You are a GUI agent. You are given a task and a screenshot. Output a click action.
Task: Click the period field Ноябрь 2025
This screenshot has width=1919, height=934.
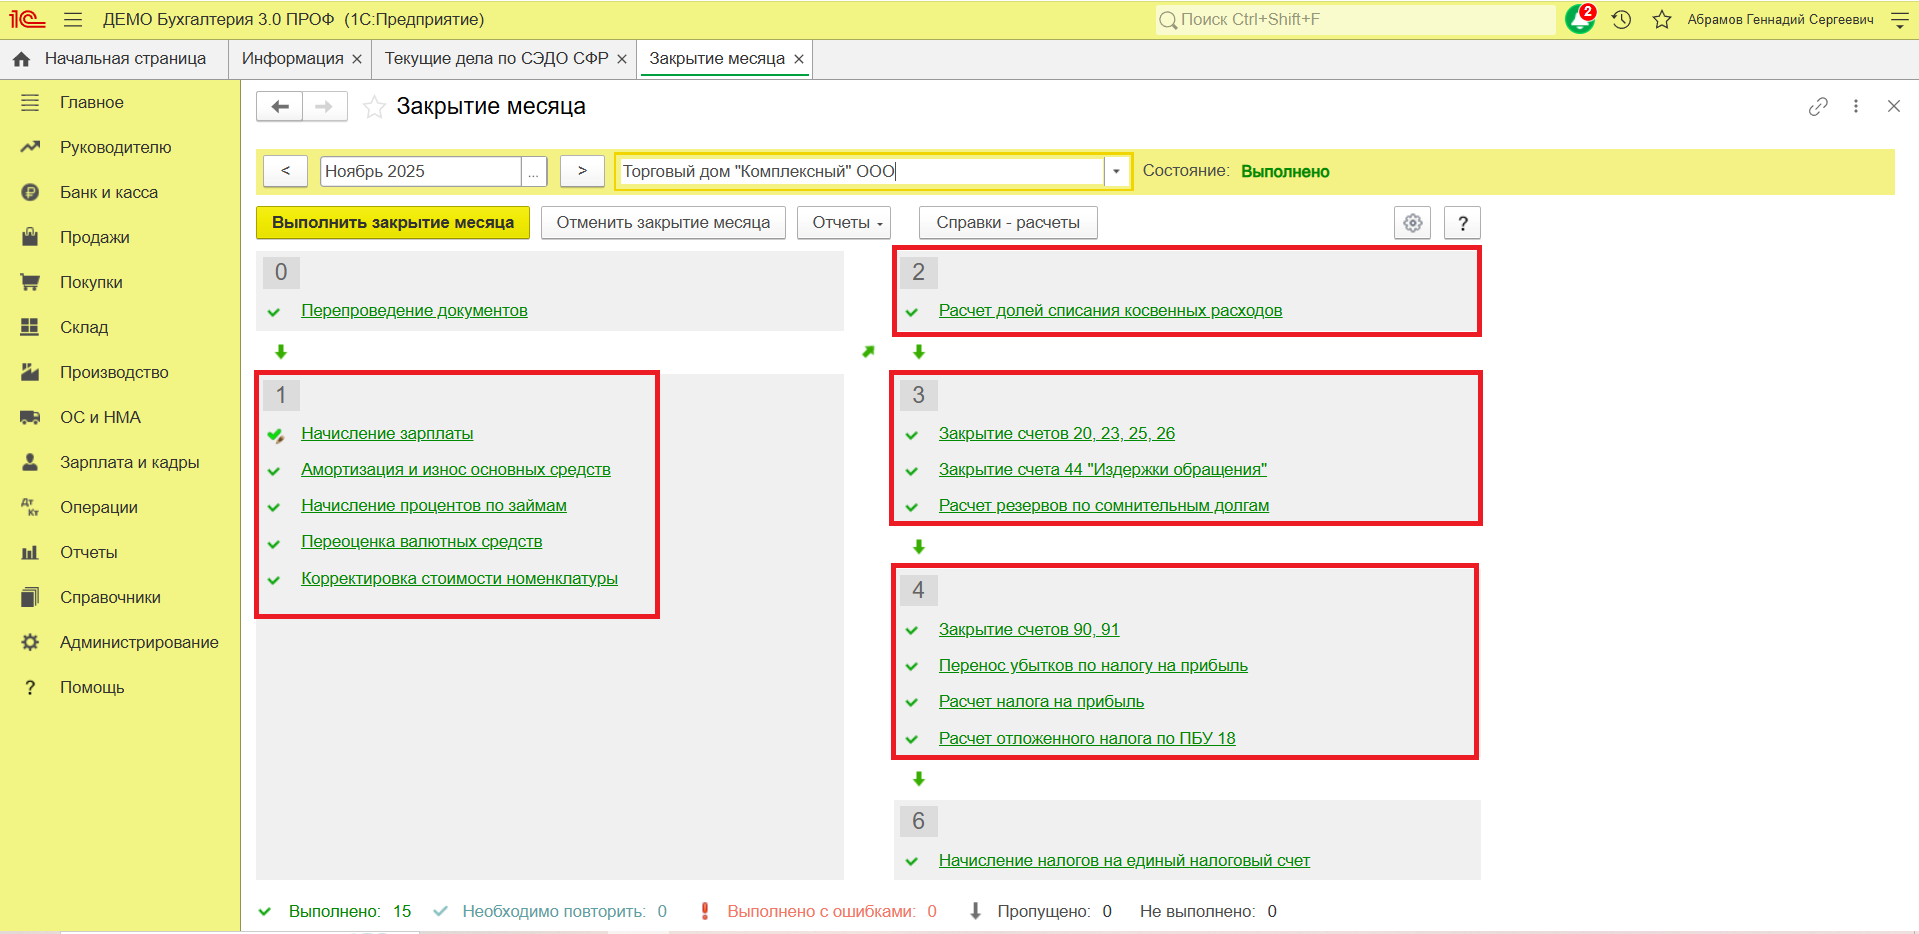(x=421, y=172)
